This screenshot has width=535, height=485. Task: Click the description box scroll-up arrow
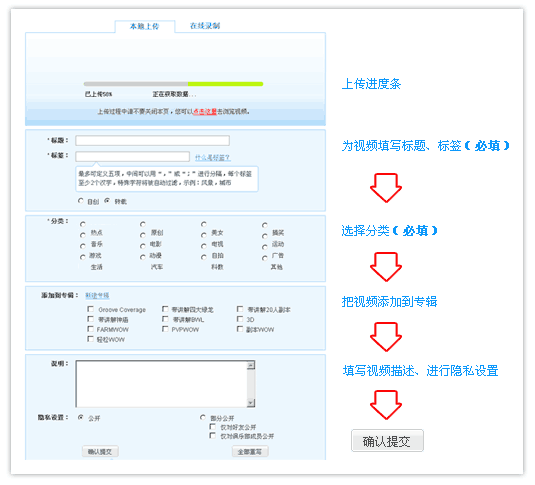click(x=251, y=365)
